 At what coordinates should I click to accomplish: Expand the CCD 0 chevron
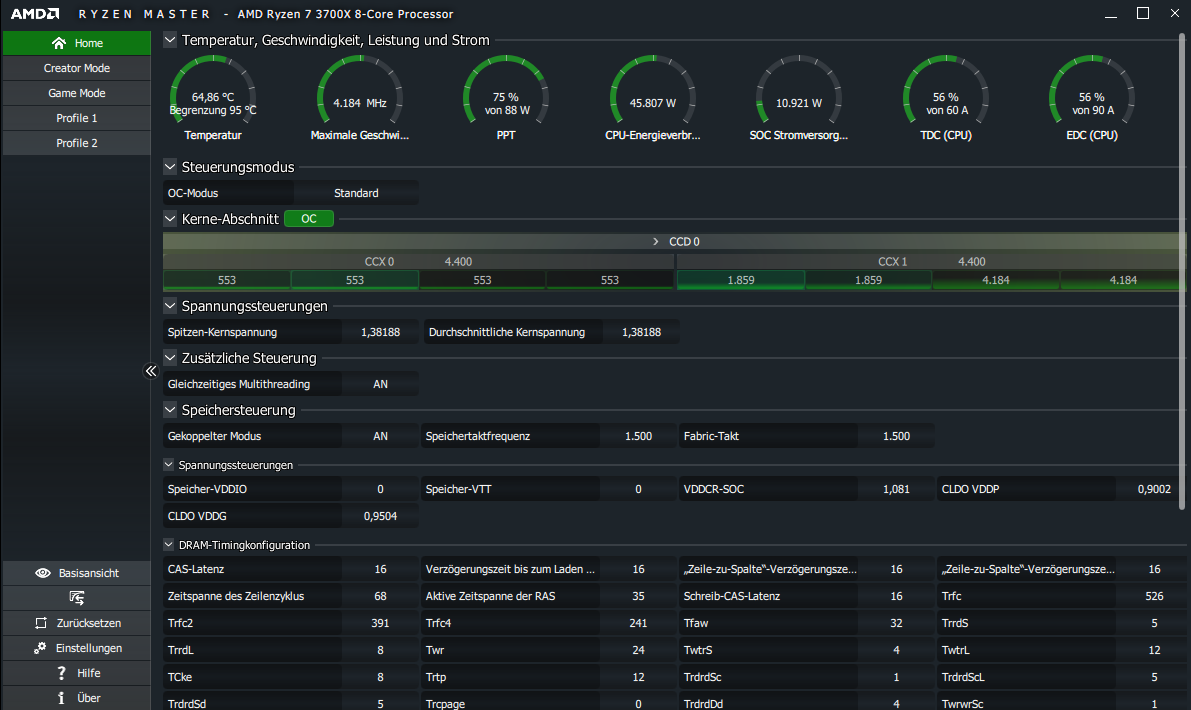[x=656, y=241]
